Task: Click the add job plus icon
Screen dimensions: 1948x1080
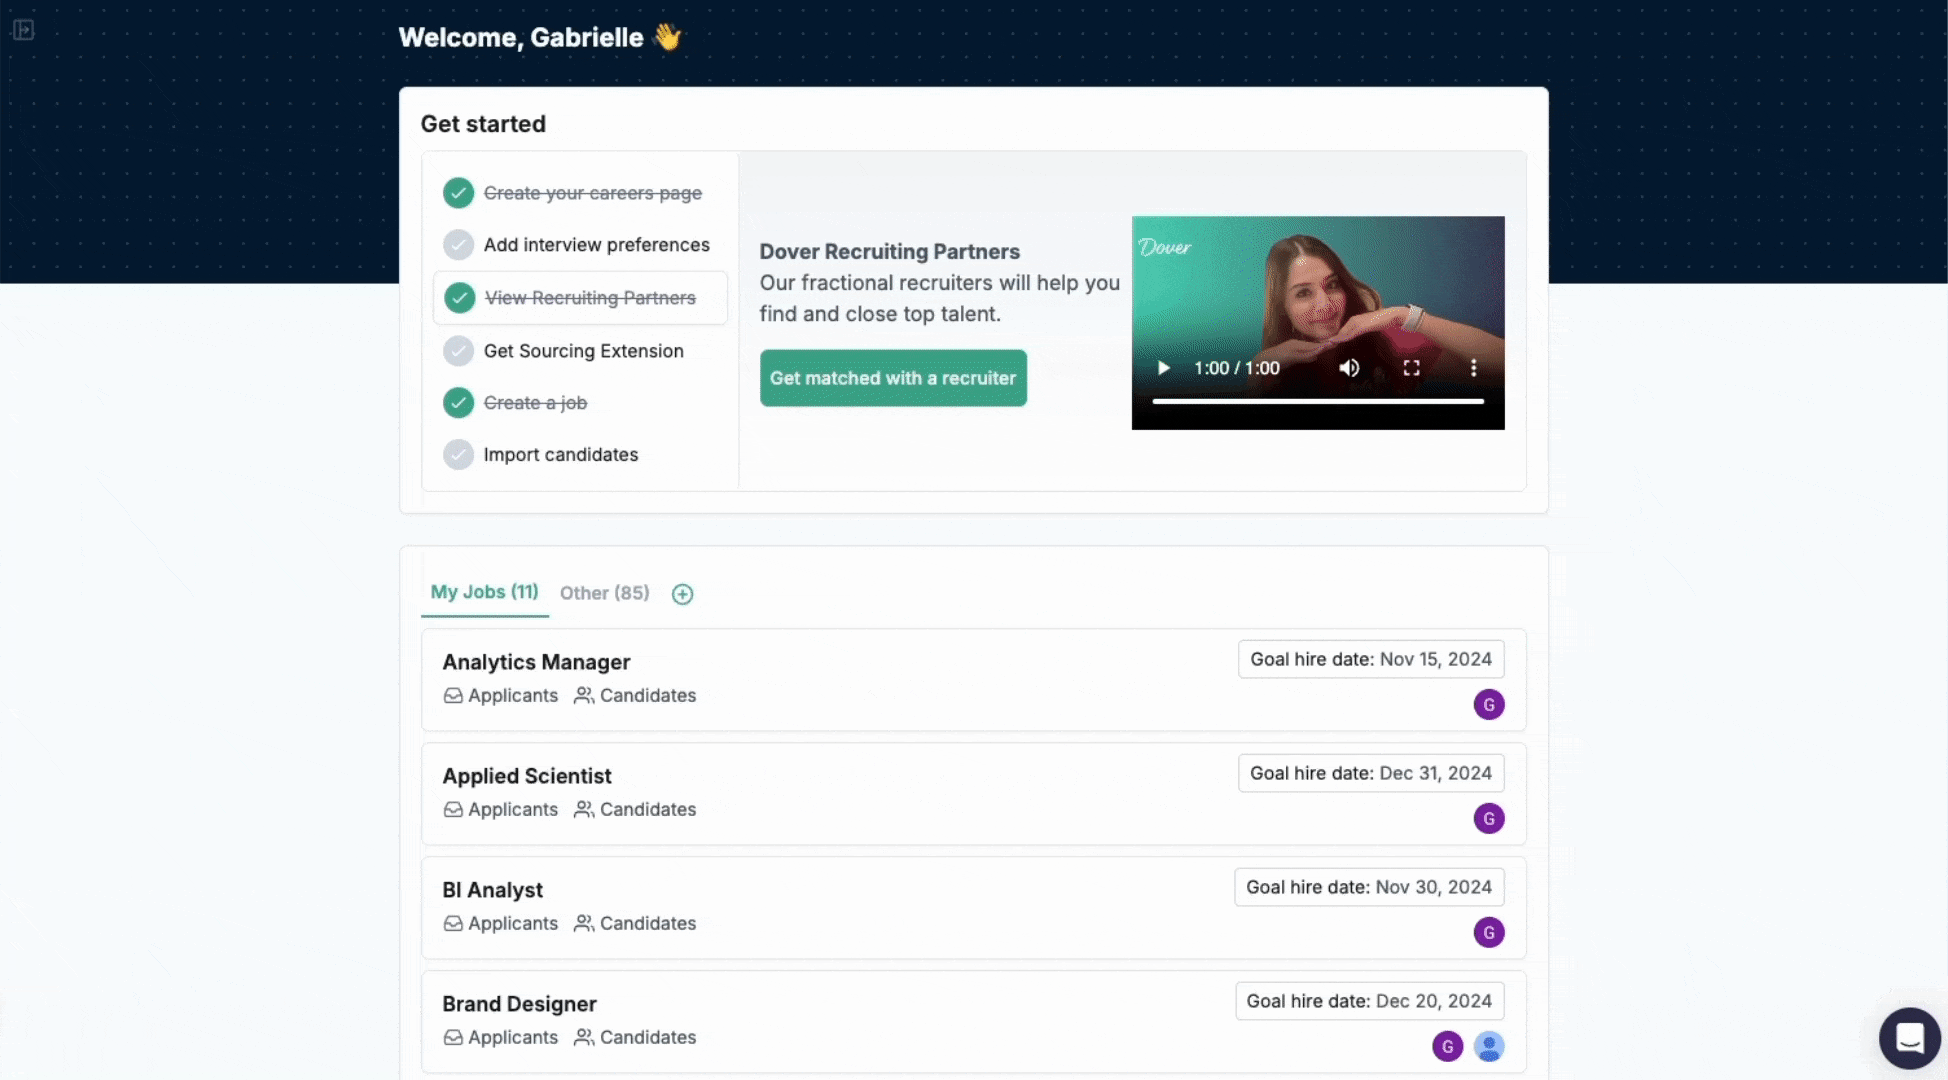Action: tap(682, 594)
